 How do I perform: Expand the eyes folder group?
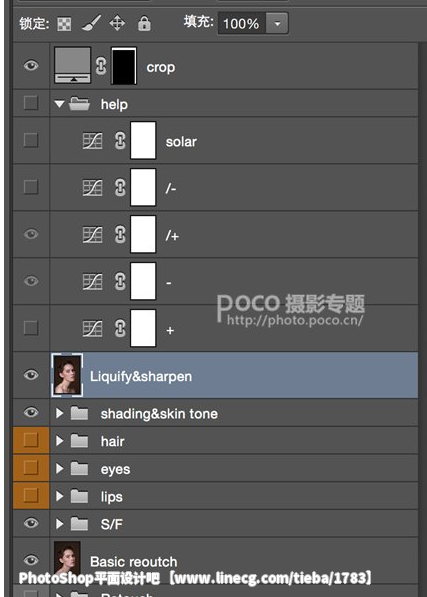59,468
